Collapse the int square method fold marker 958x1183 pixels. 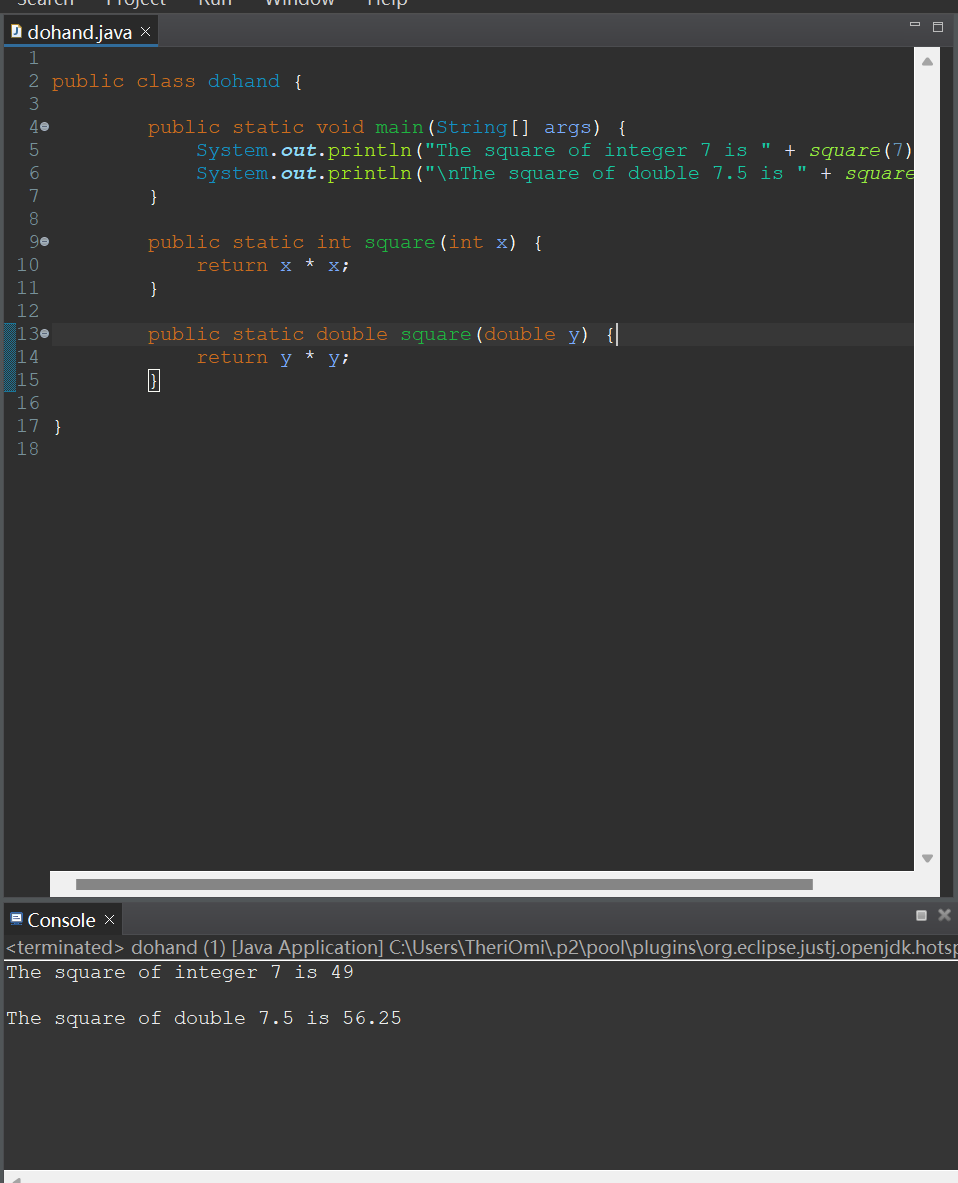coord(45,241)
